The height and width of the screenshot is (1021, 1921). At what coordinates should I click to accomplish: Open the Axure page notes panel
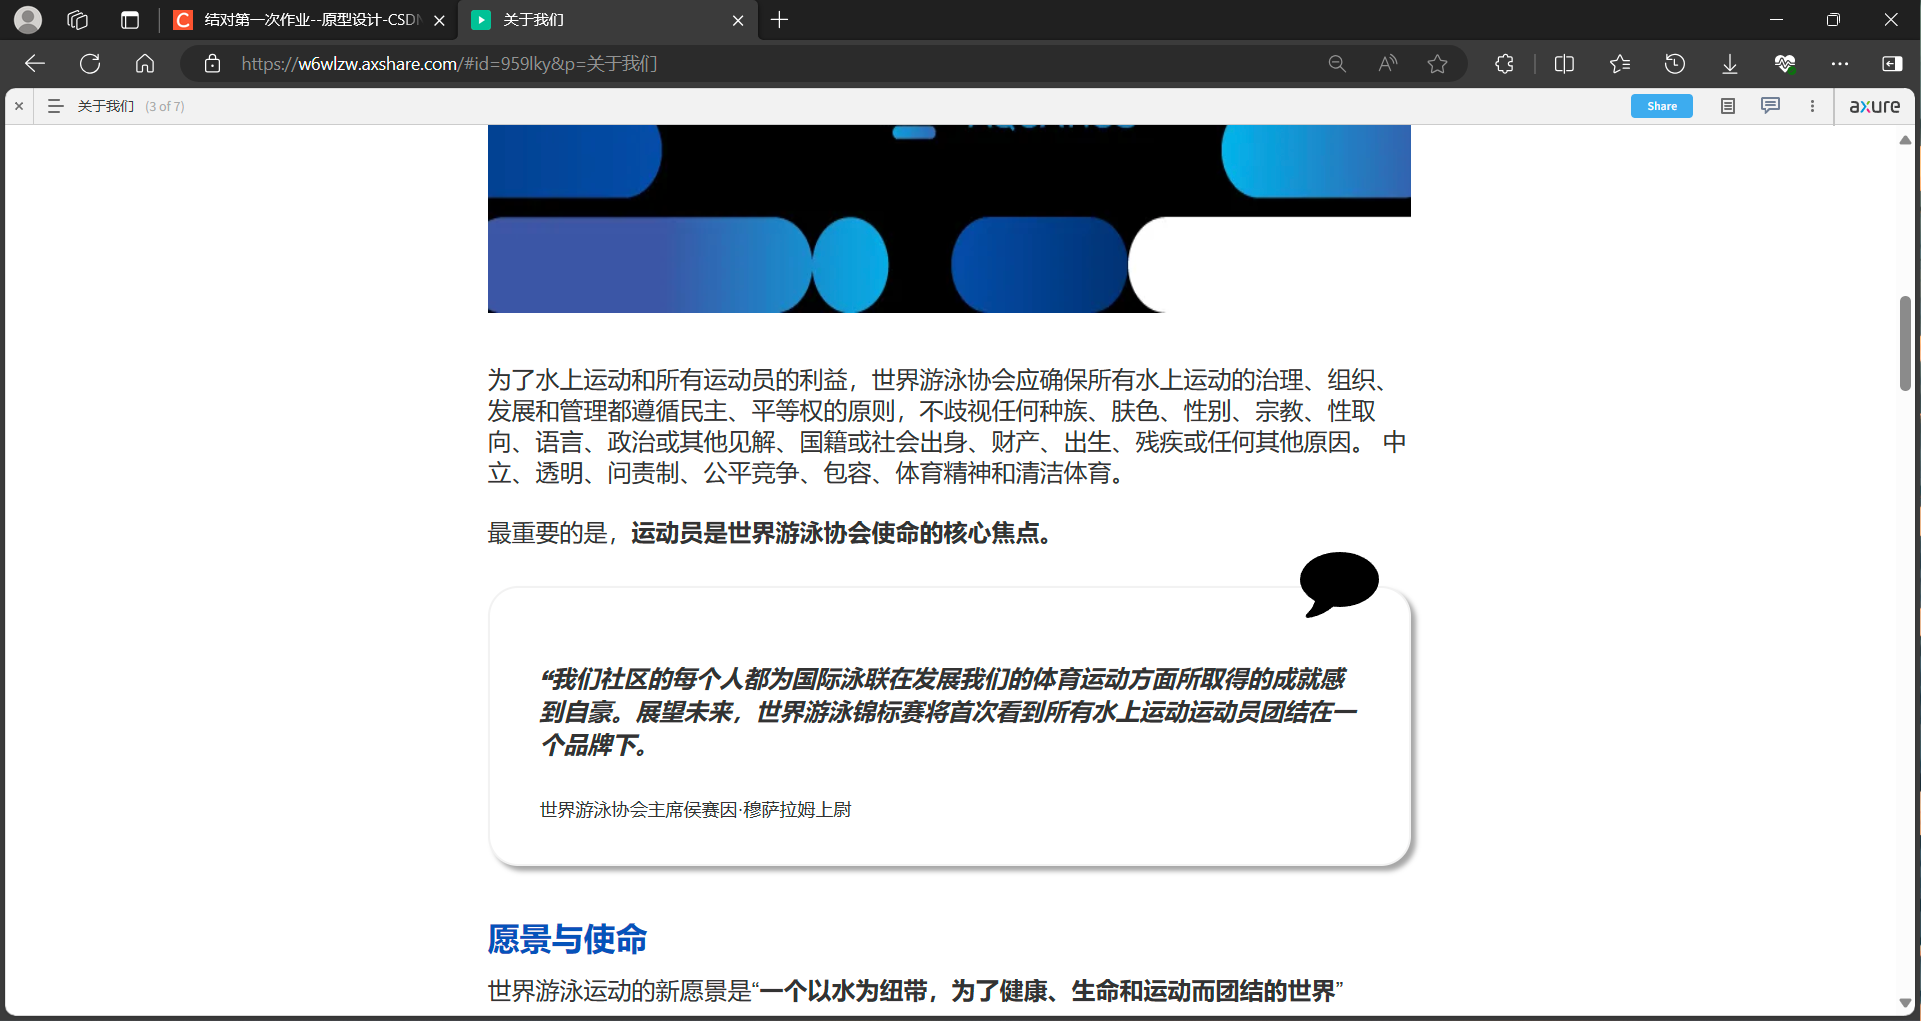point(1728,106)
